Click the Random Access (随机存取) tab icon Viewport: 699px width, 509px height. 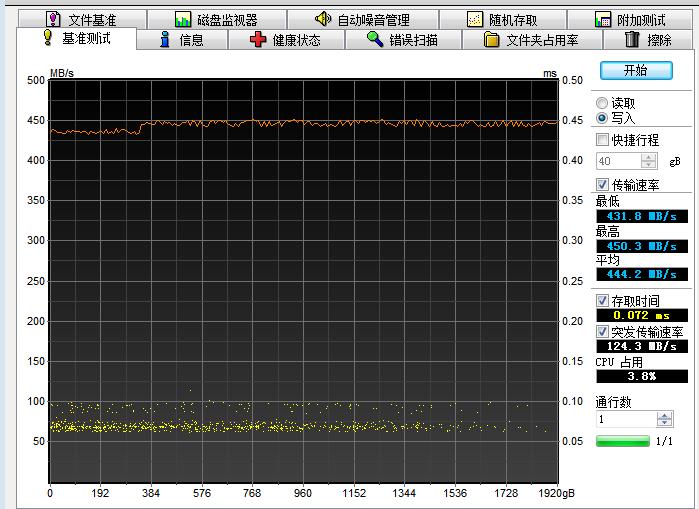pyautogui.click(x=475, y=20)
